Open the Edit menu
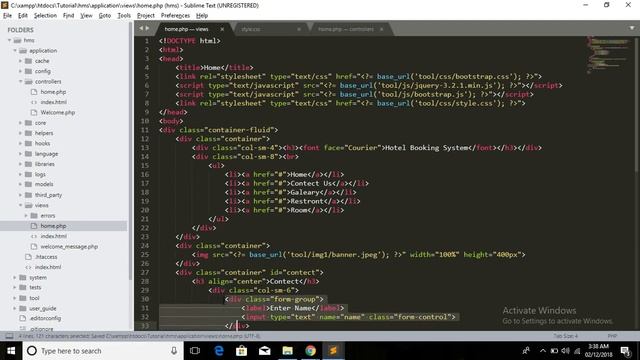The image size is (640, 360). click(23, 16)
